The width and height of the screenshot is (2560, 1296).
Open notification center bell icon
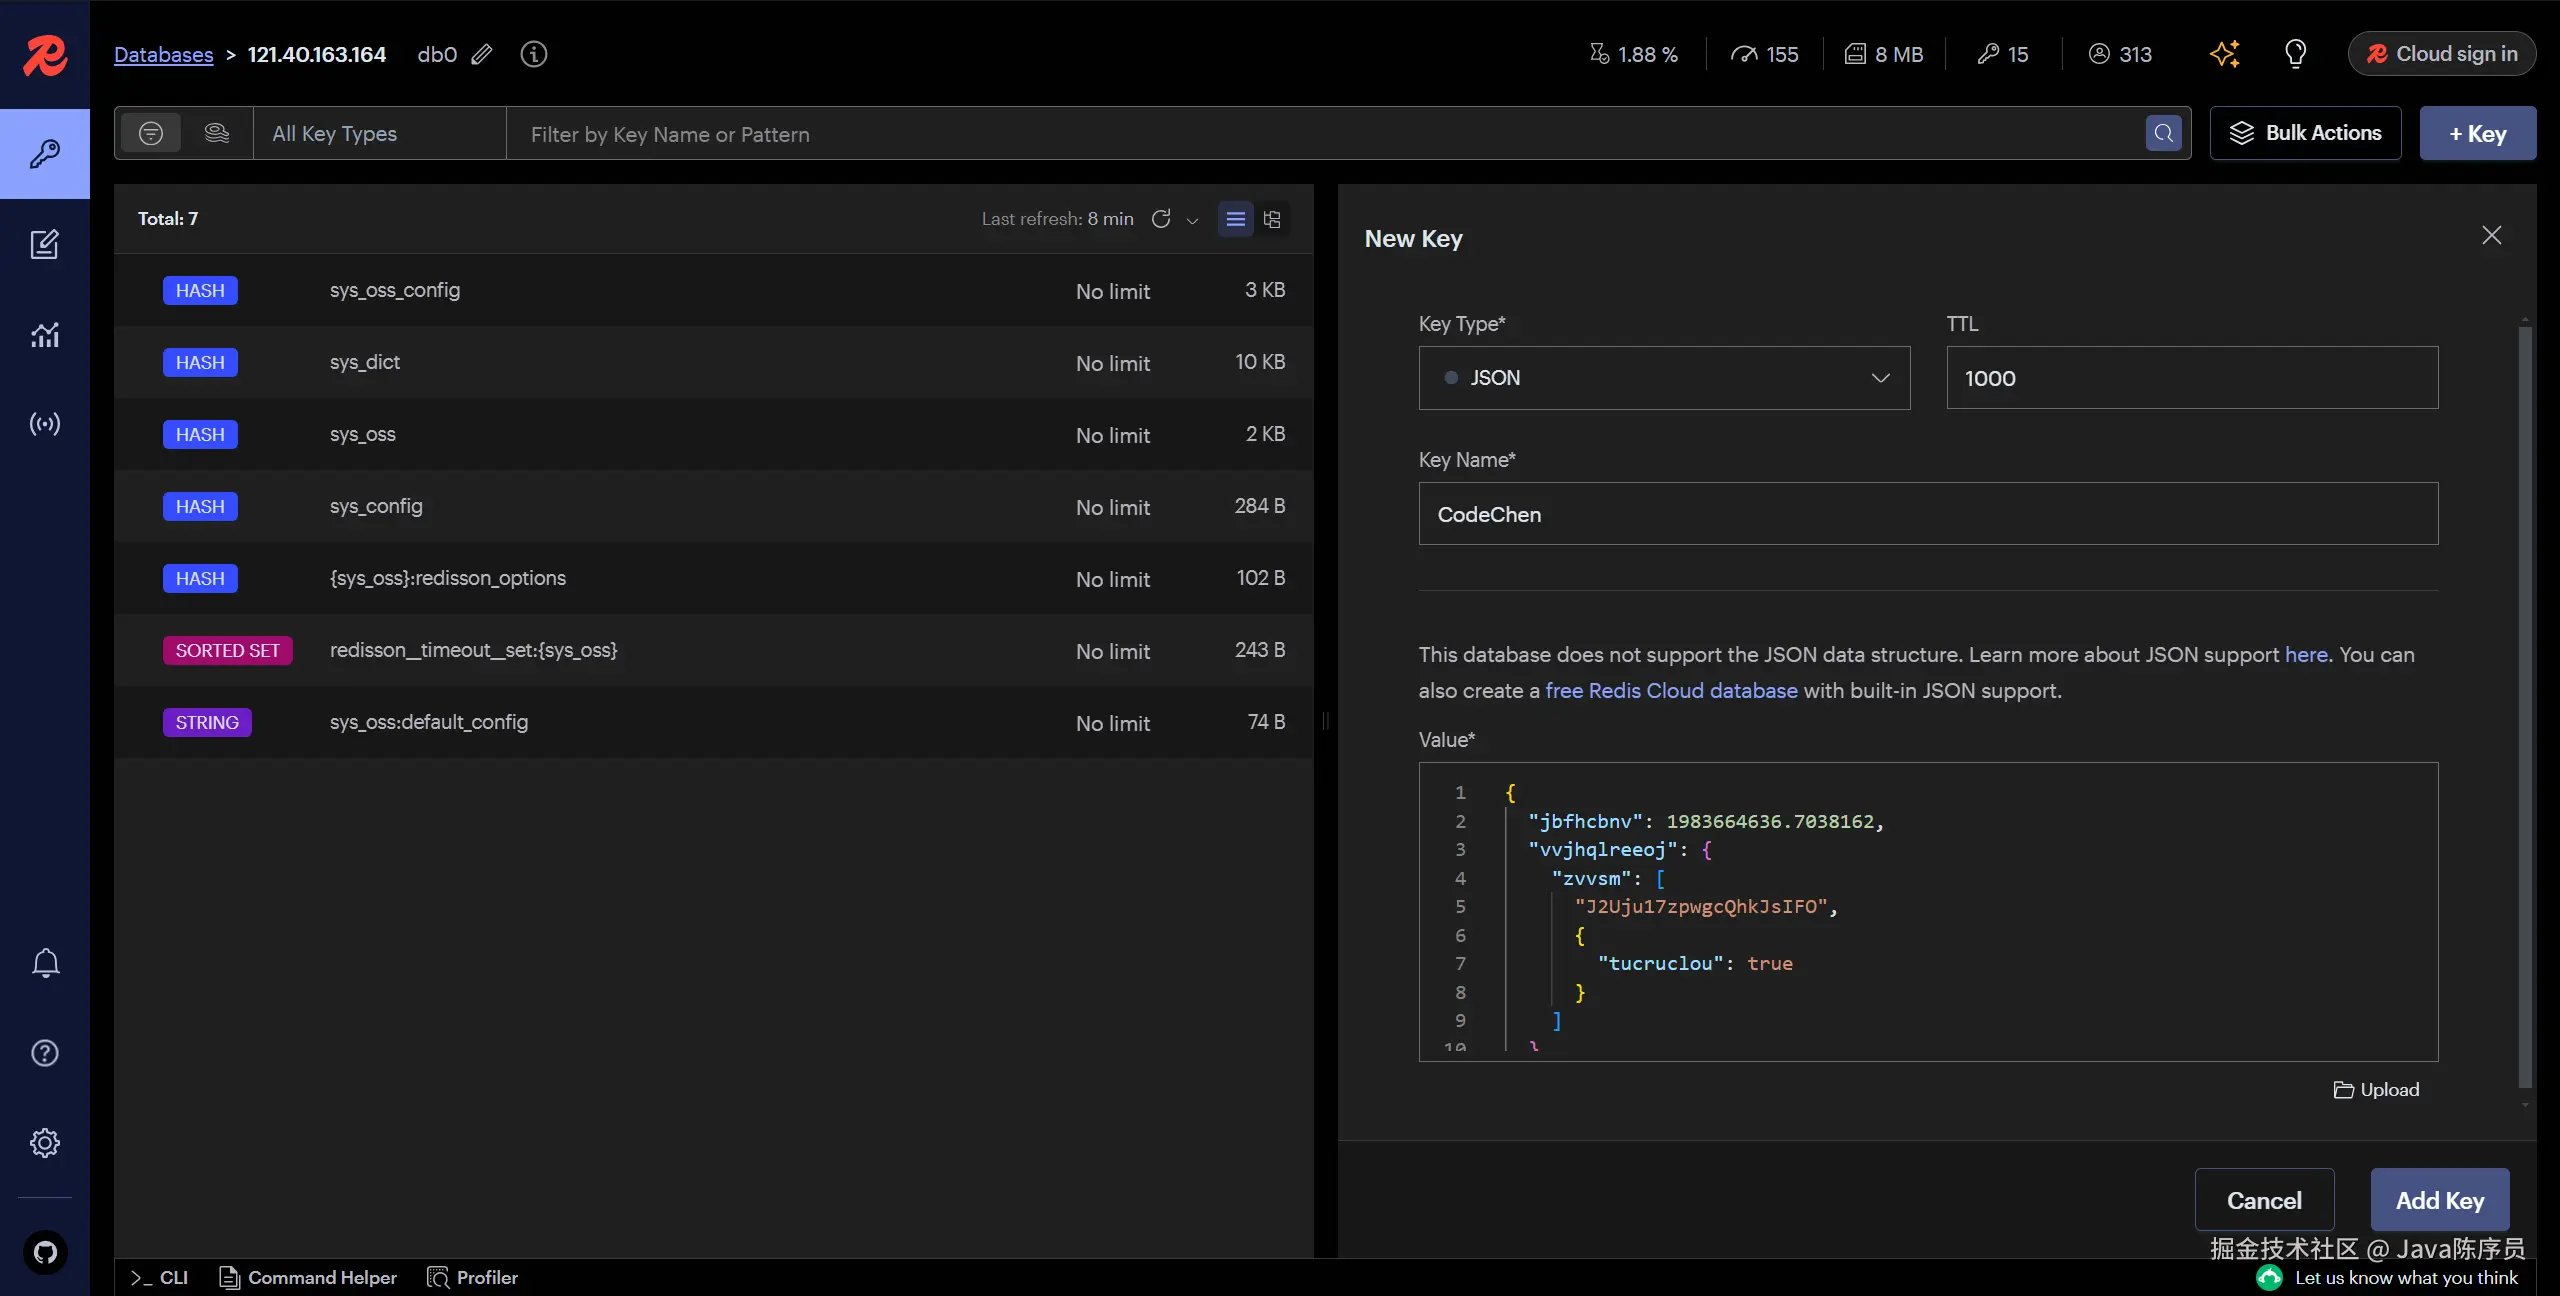(x=45, y=963)
